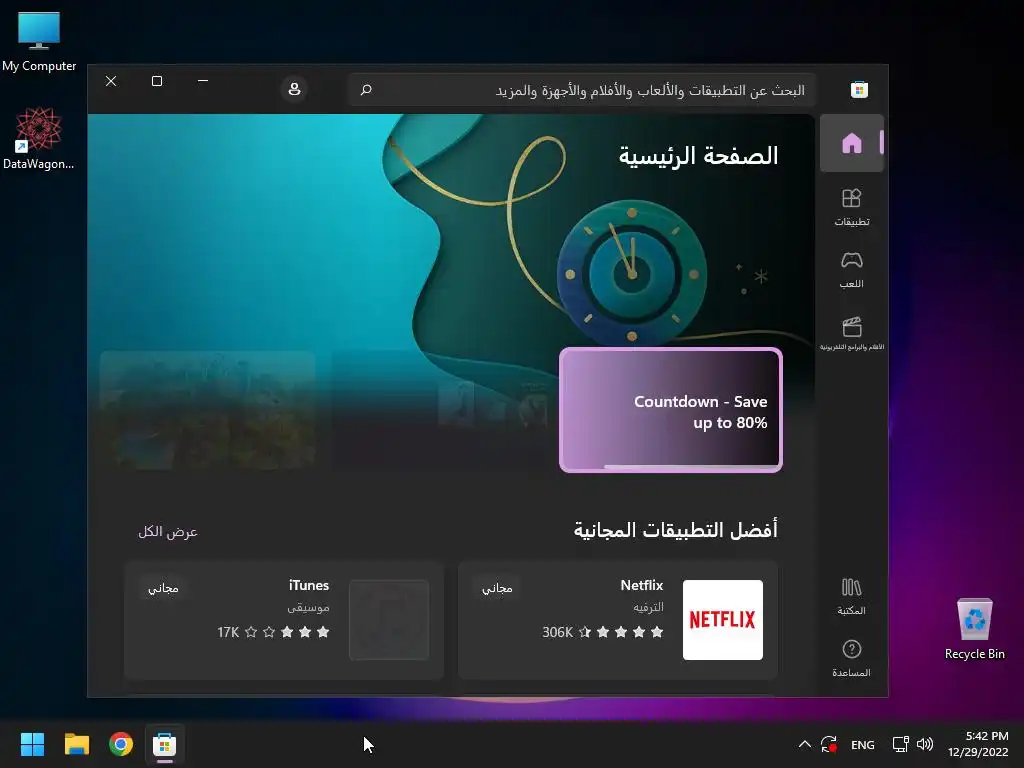
Task: Click the Microsoft Store logo in title bar
Action: [x=859, y=89]
